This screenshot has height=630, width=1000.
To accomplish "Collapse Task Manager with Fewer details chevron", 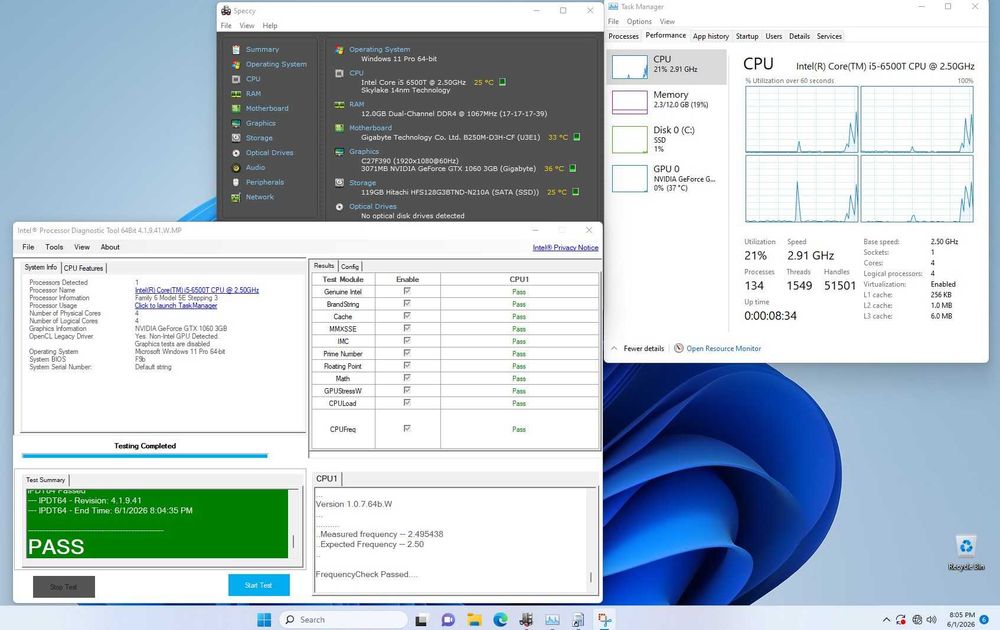I will point(614,348).
